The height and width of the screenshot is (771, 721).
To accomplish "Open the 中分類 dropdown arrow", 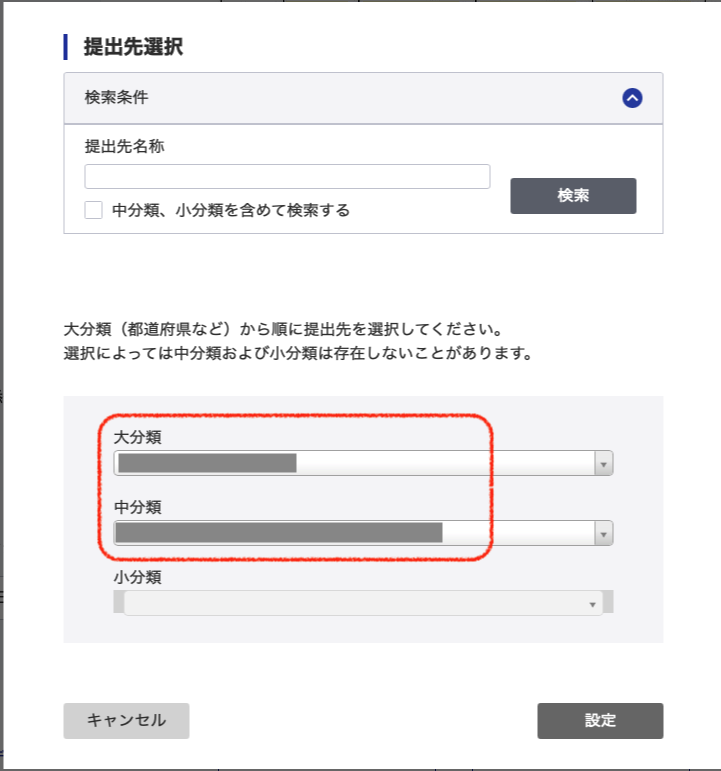I will 603,533.
